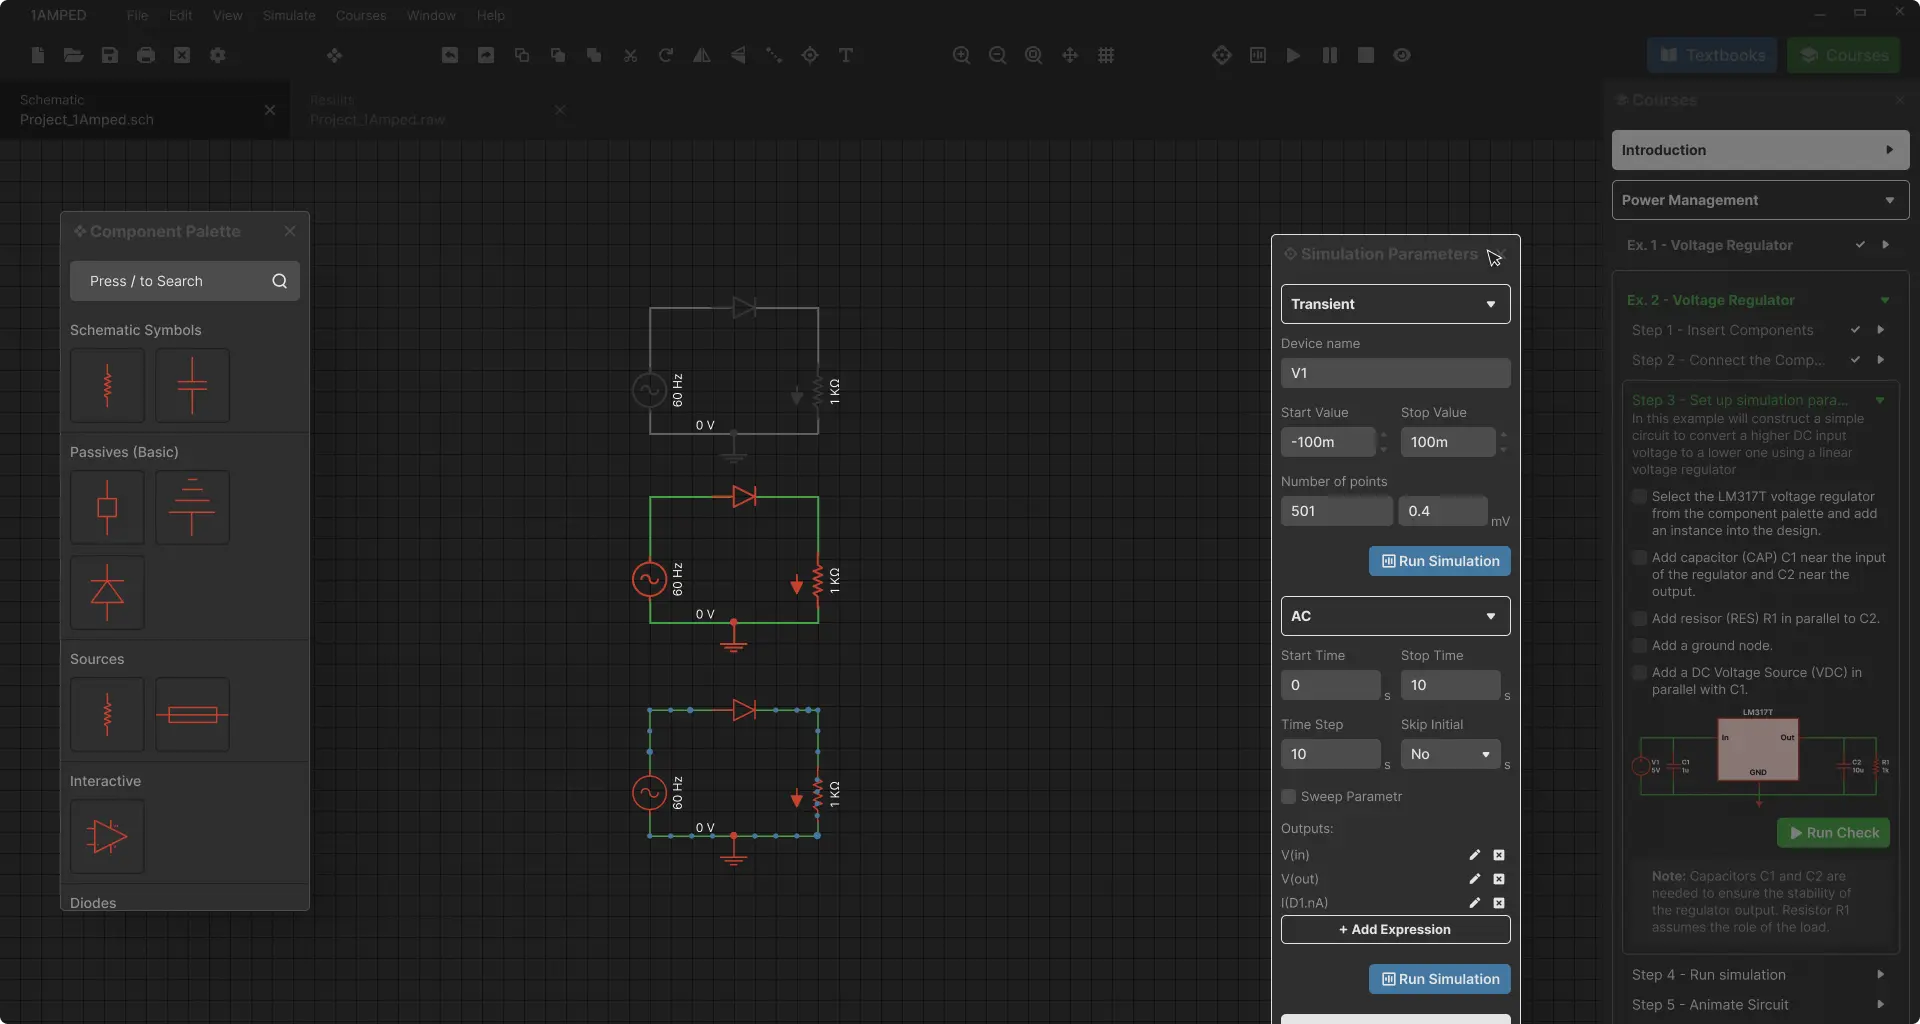Add text with the T tool icon
Screen dimensions: 1920x1024
coord(846,55)
